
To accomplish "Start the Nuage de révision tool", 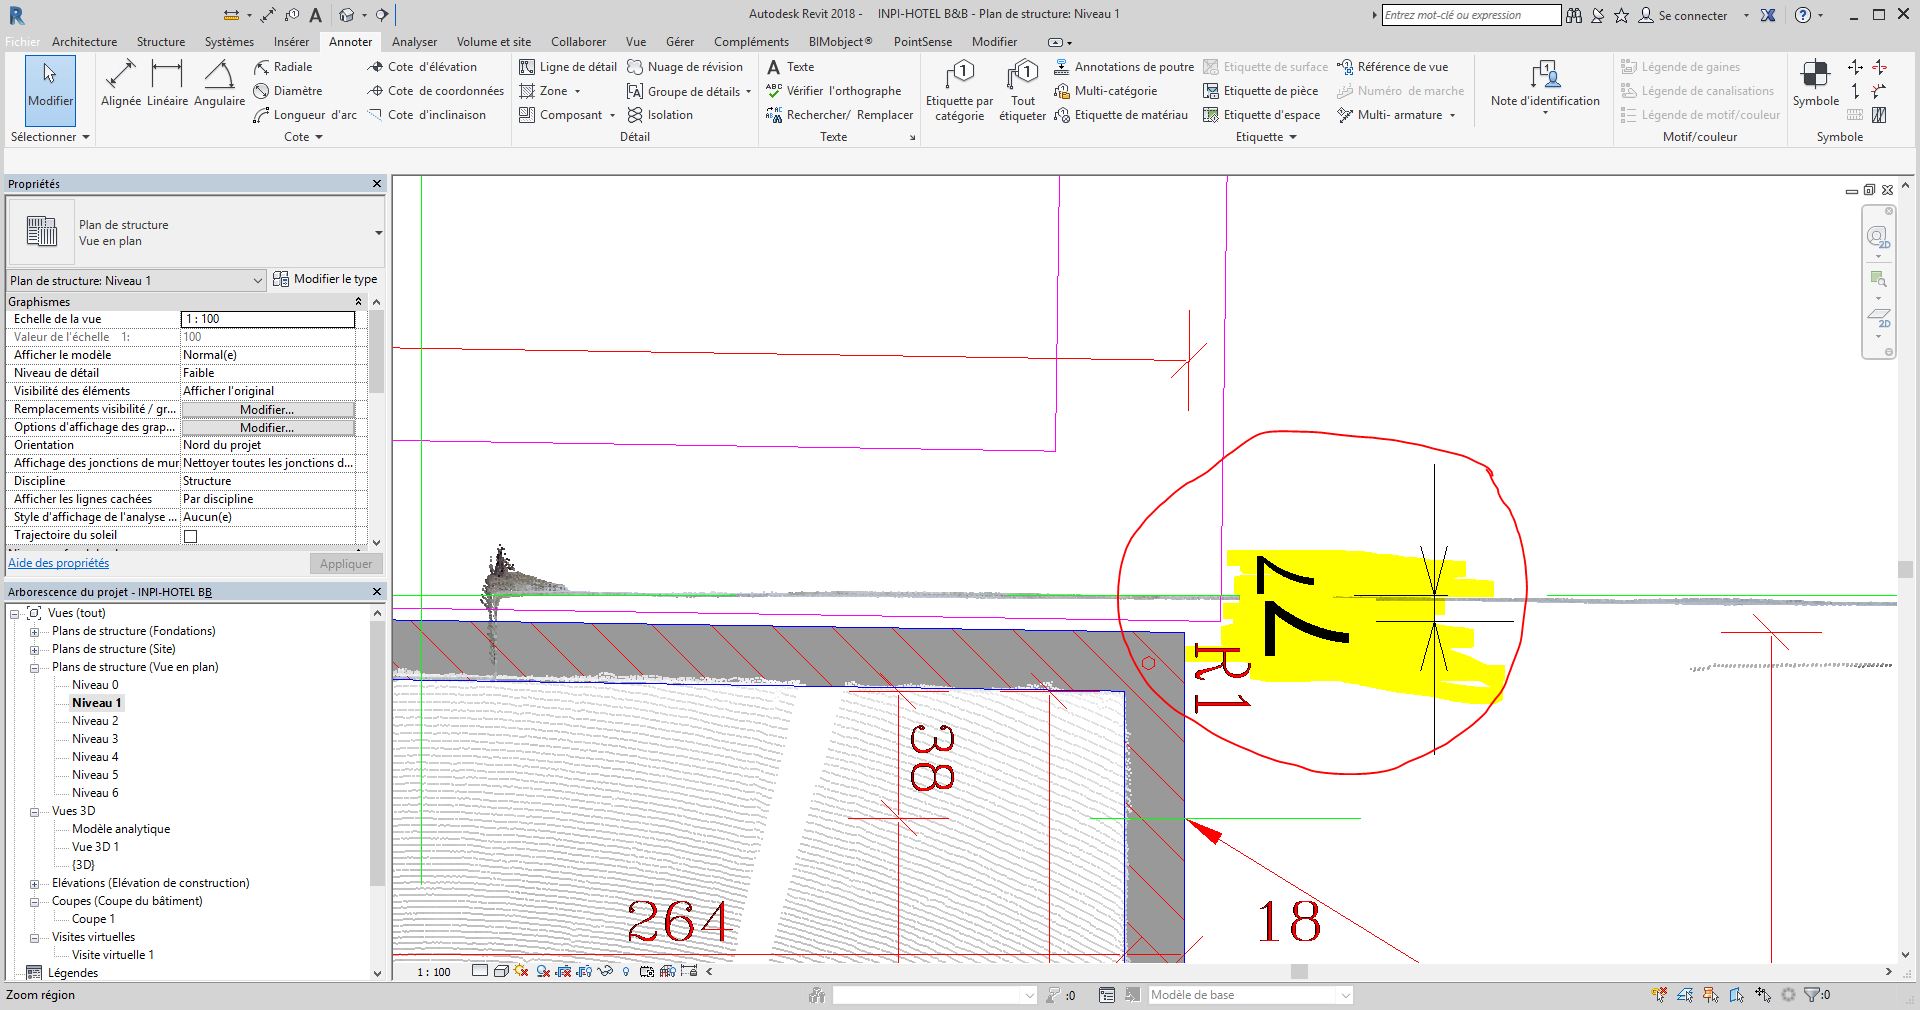I will pos(685,67).
